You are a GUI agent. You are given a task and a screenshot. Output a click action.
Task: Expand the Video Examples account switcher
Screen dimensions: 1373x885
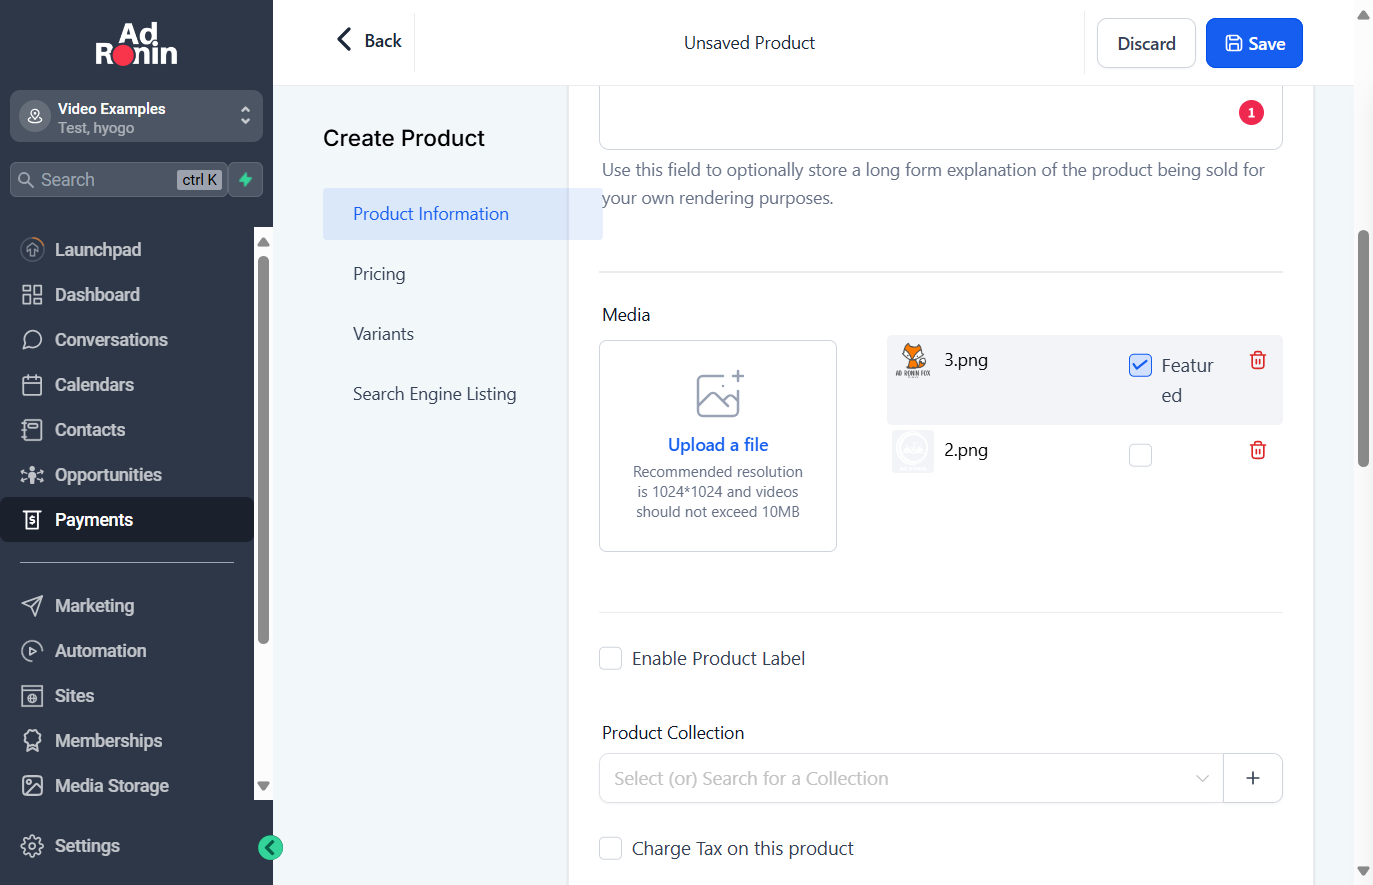136,117
